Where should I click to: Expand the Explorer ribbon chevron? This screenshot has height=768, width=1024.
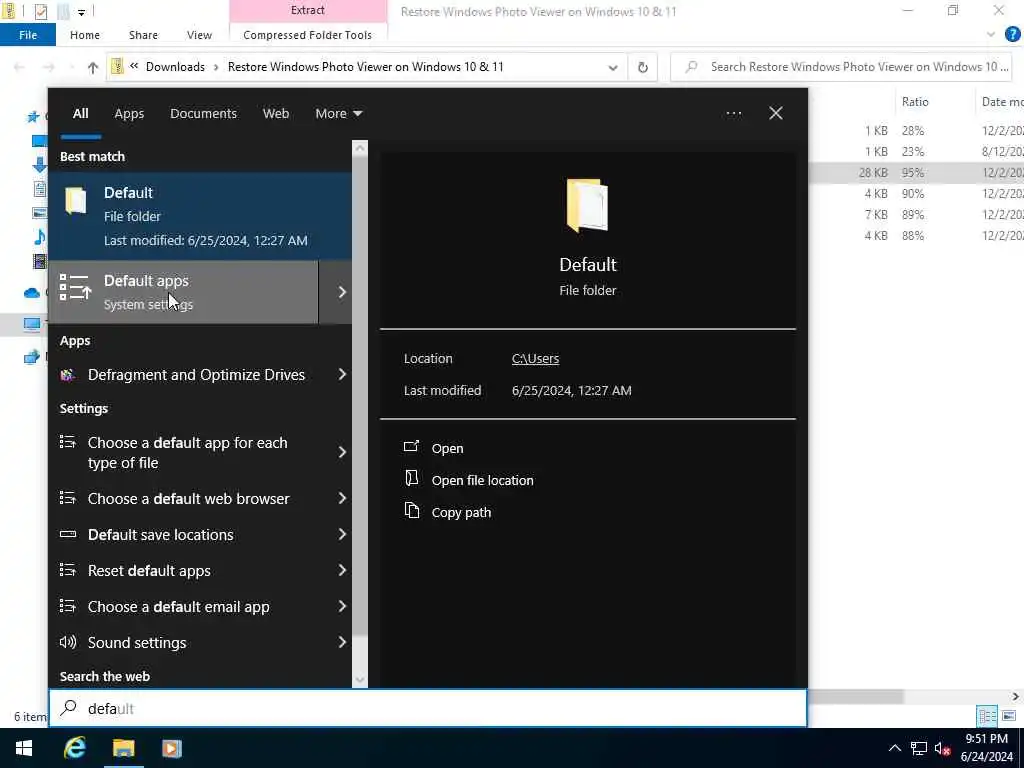coord(991,35)
